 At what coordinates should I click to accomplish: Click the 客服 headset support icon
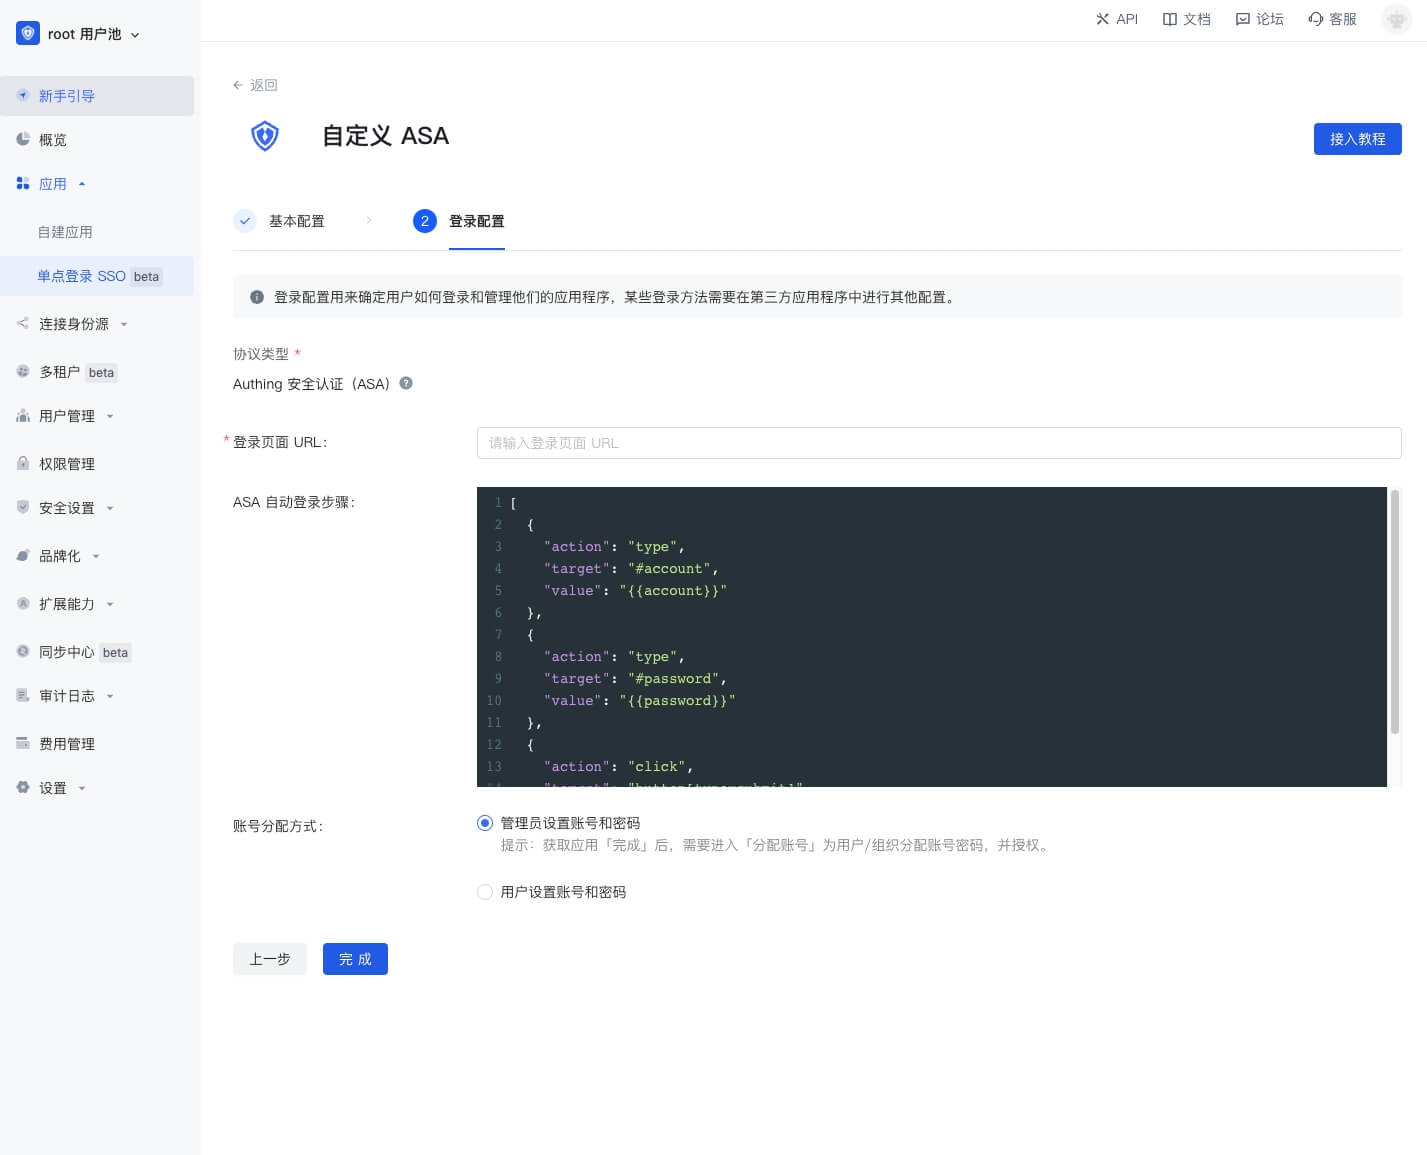1315,19
